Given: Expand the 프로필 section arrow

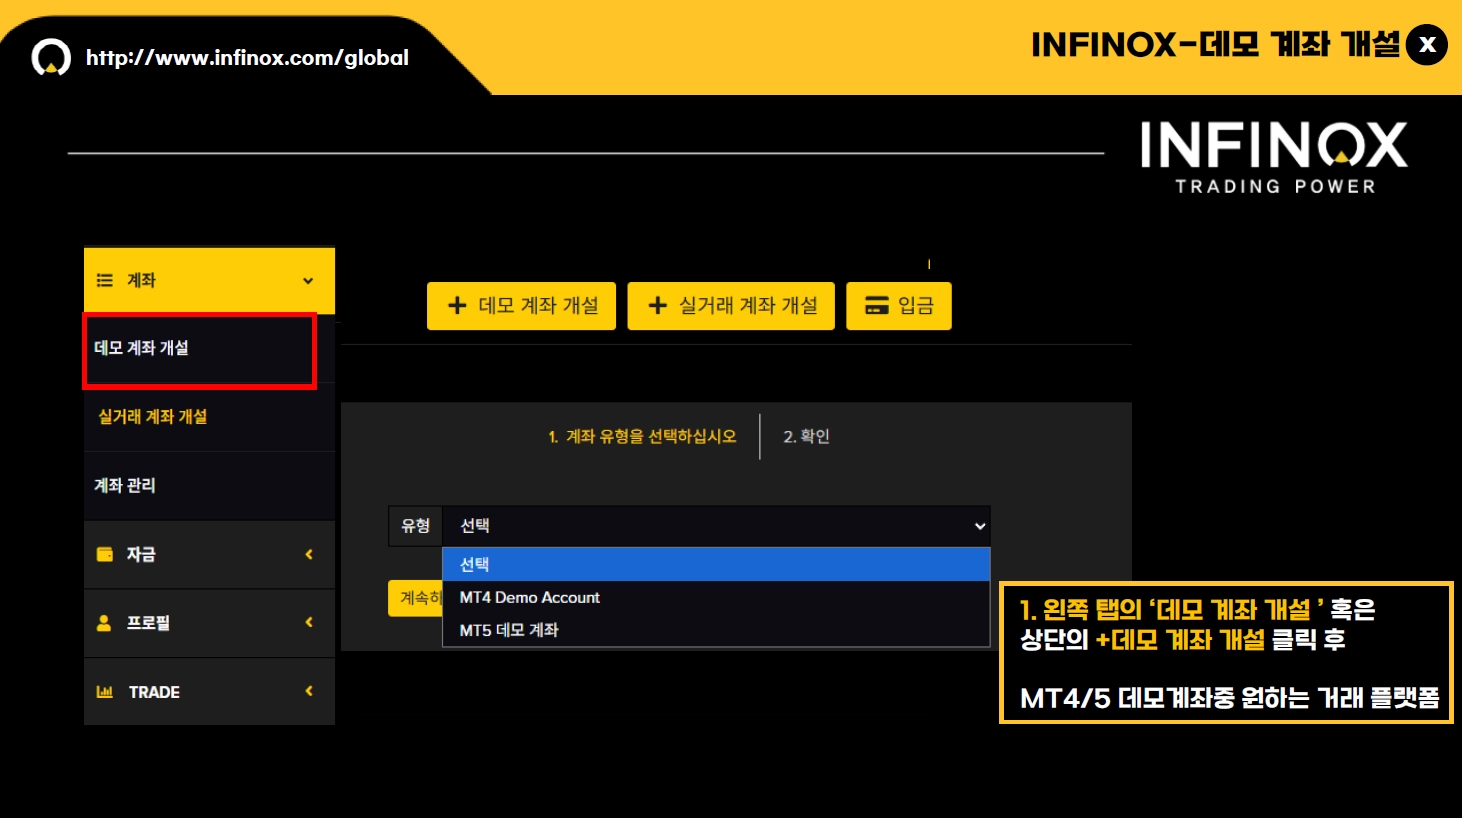Looking at the screenshot, I should pyautogui.click(x=309, y=623).
